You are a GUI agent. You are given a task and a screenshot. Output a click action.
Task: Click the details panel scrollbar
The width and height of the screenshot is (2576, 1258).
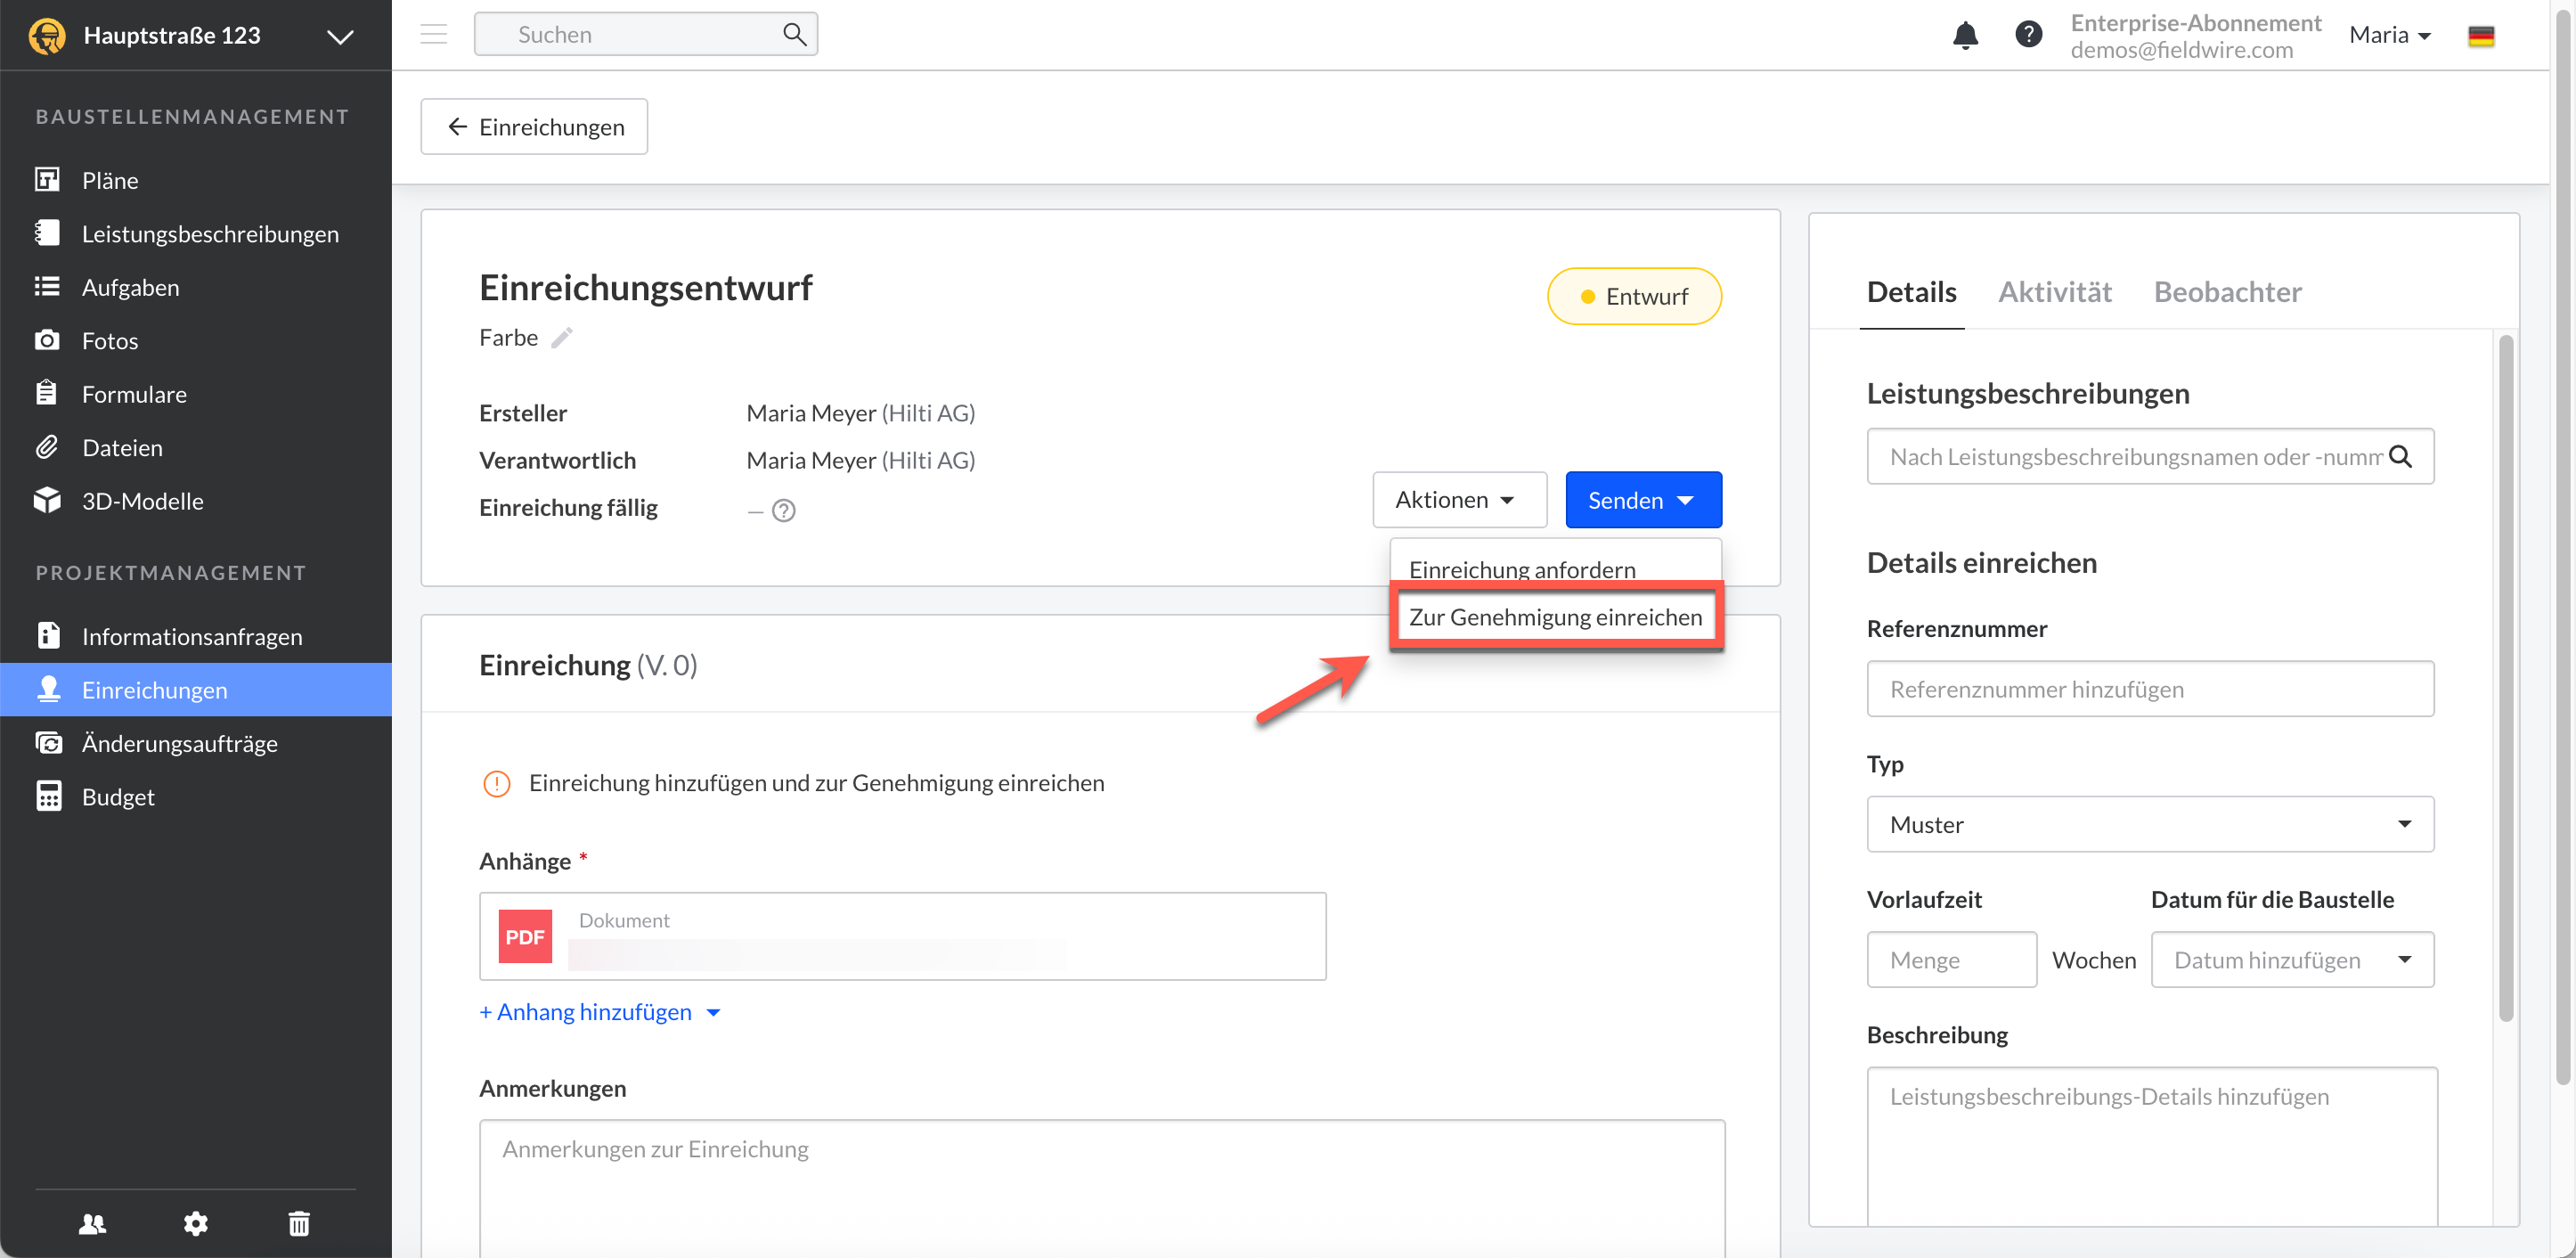pos(2505,680)
